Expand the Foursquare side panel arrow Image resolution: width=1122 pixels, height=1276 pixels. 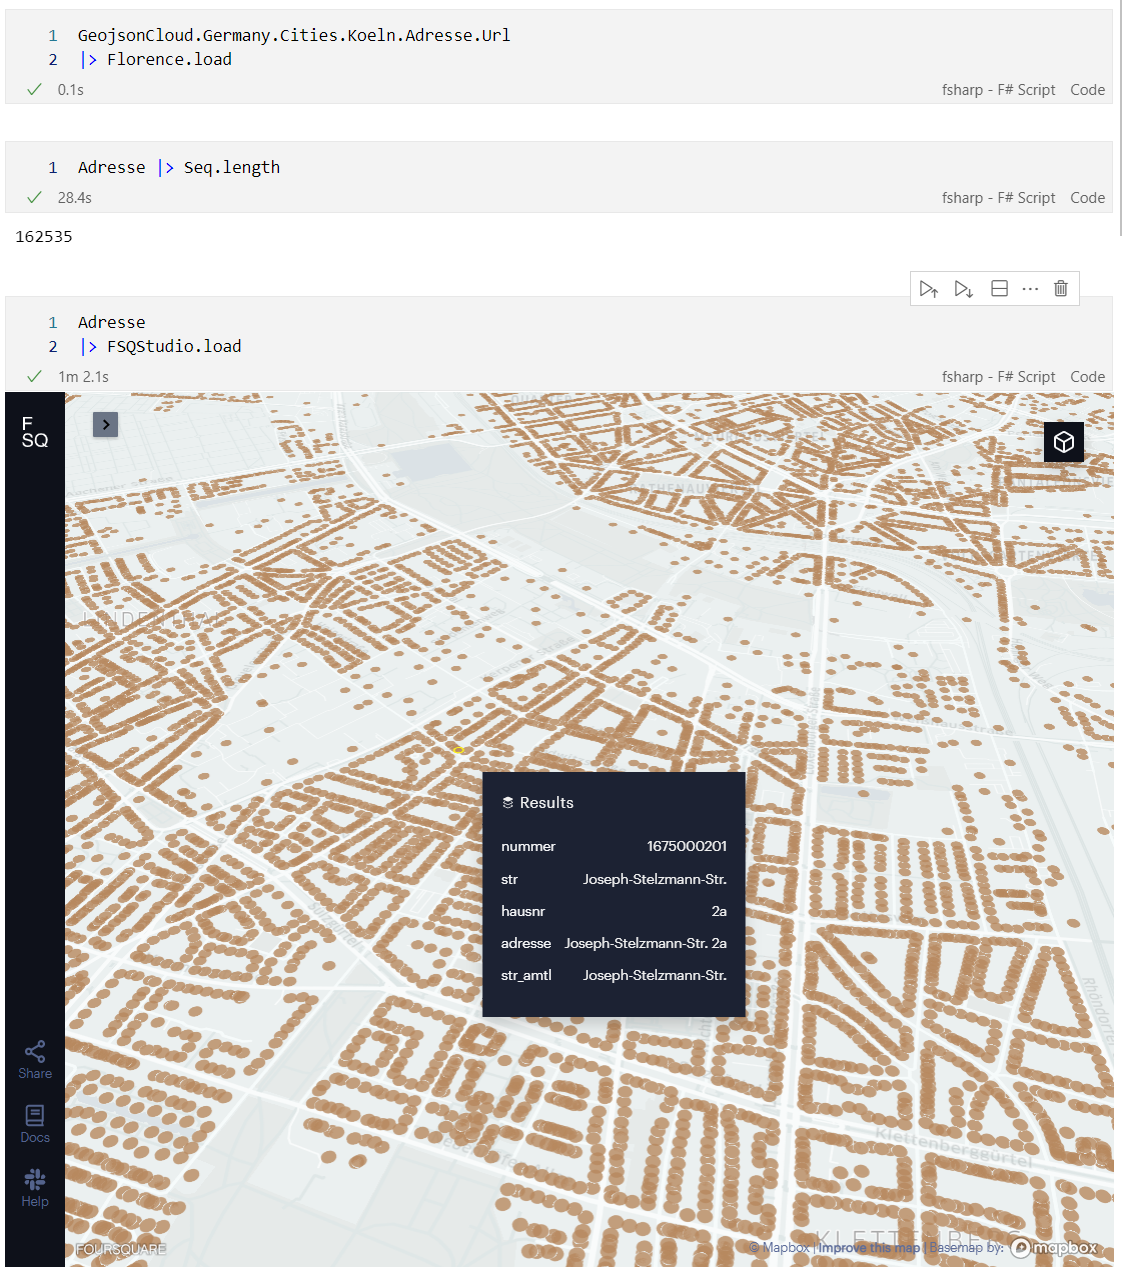(106, 425)
